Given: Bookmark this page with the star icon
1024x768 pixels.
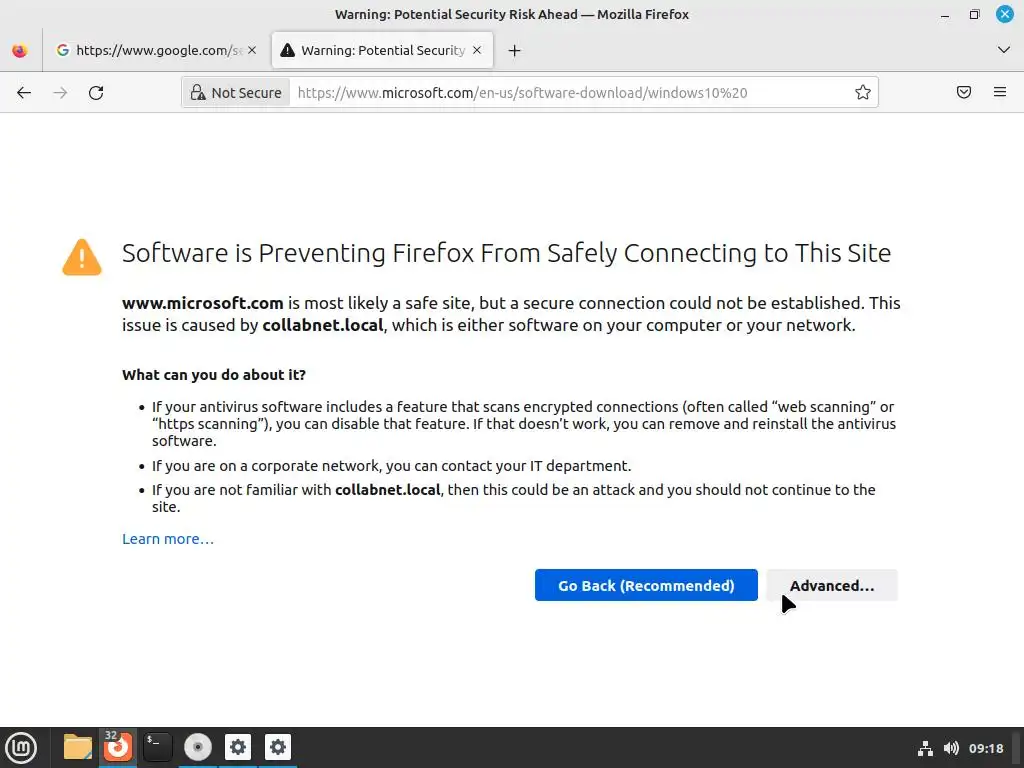Looking at the screenshot, I should coord(862,92).
